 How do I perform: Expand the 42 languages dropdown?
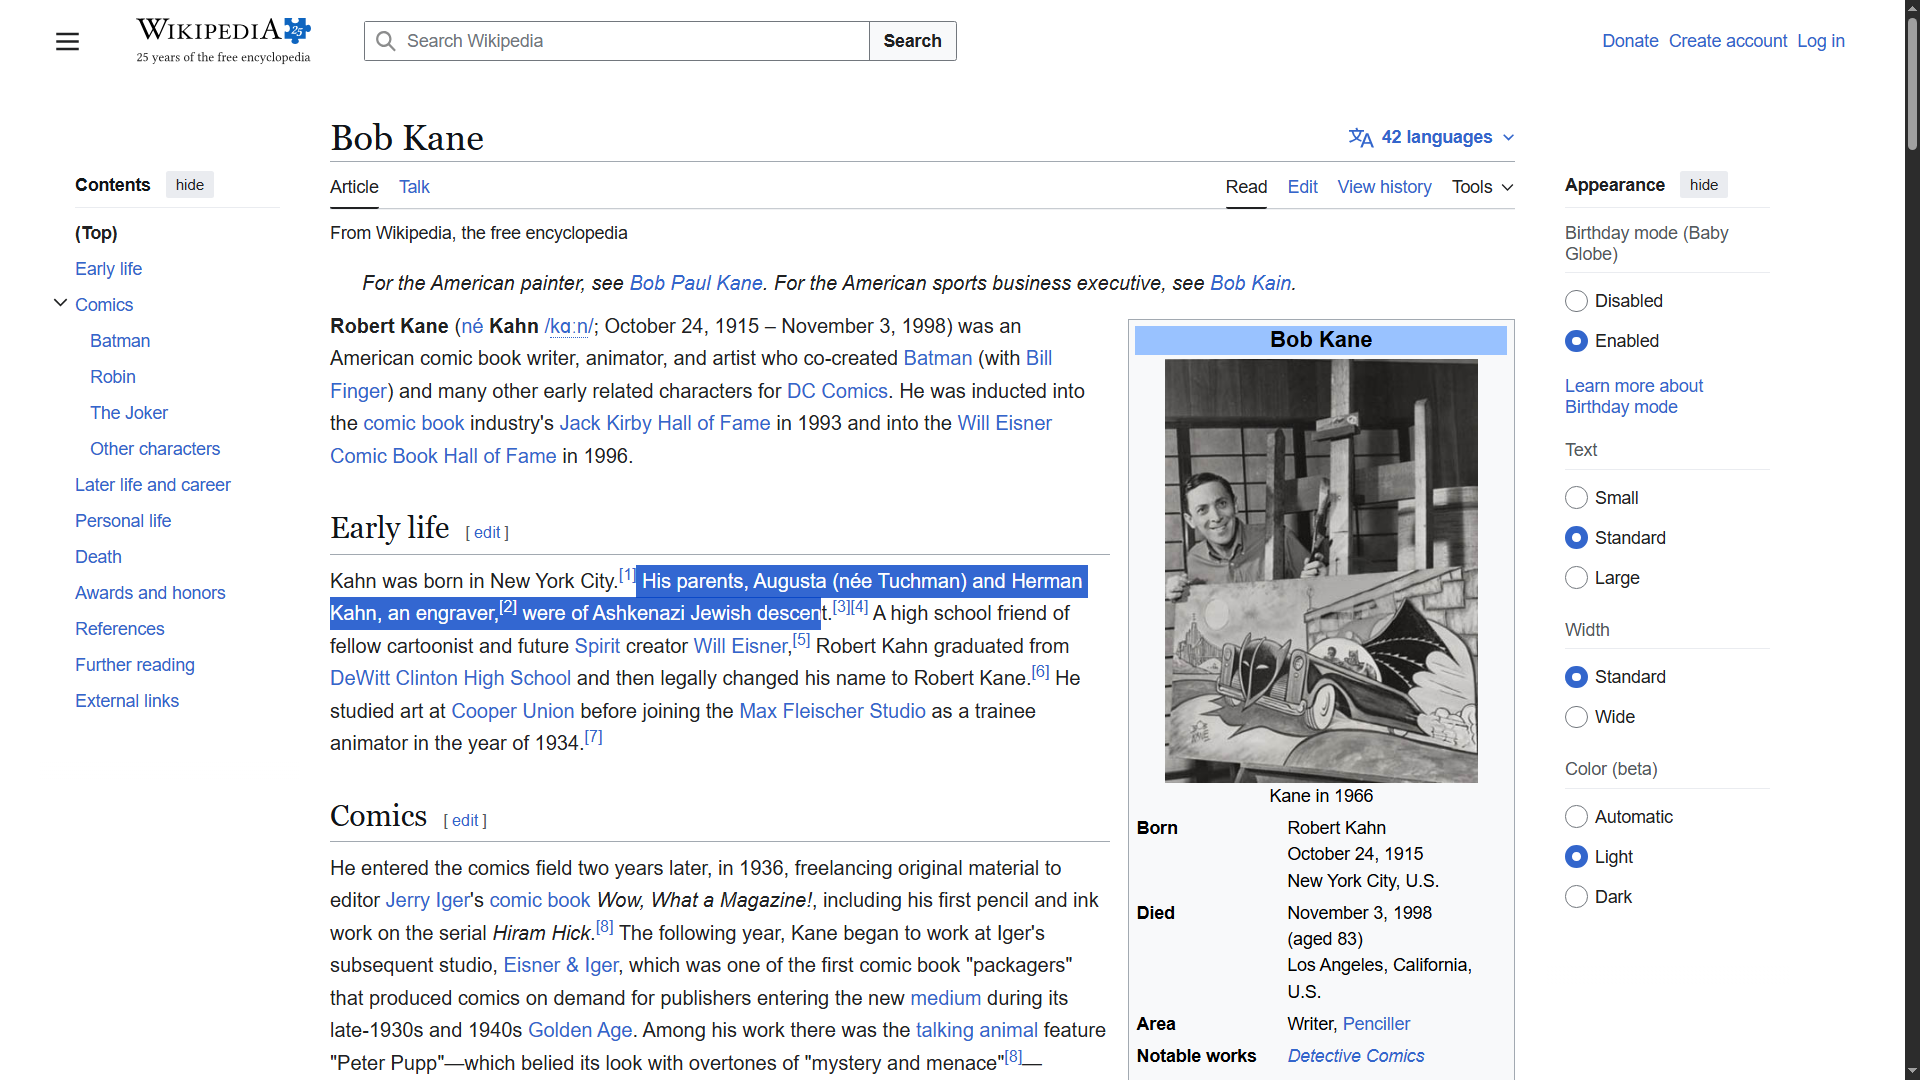[x=1437, y=137]
